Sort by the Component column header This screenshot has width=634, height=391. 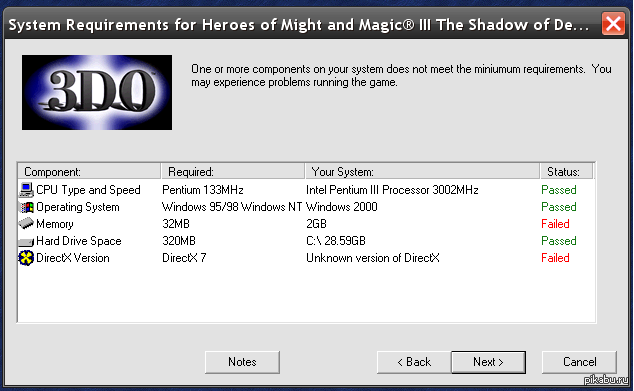[x=89, y=171]
